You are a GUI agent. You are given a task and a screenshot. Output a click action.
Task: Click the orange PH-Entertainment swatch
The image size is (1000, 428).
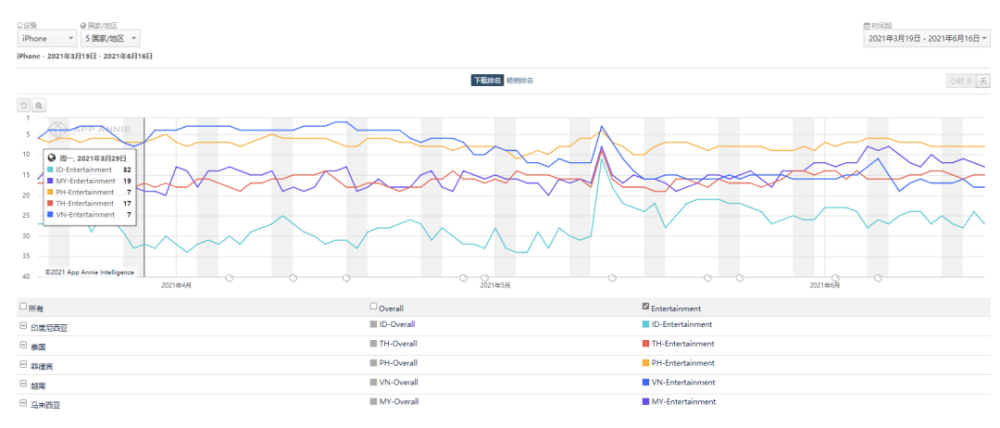pos(645,362)
